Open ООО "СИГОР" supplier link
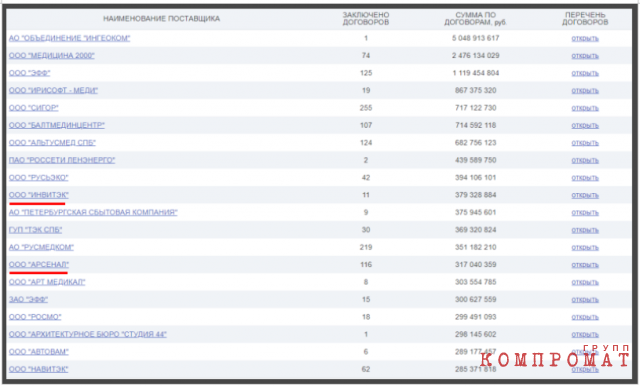This screenshot has height=387, width=640. 33,108
